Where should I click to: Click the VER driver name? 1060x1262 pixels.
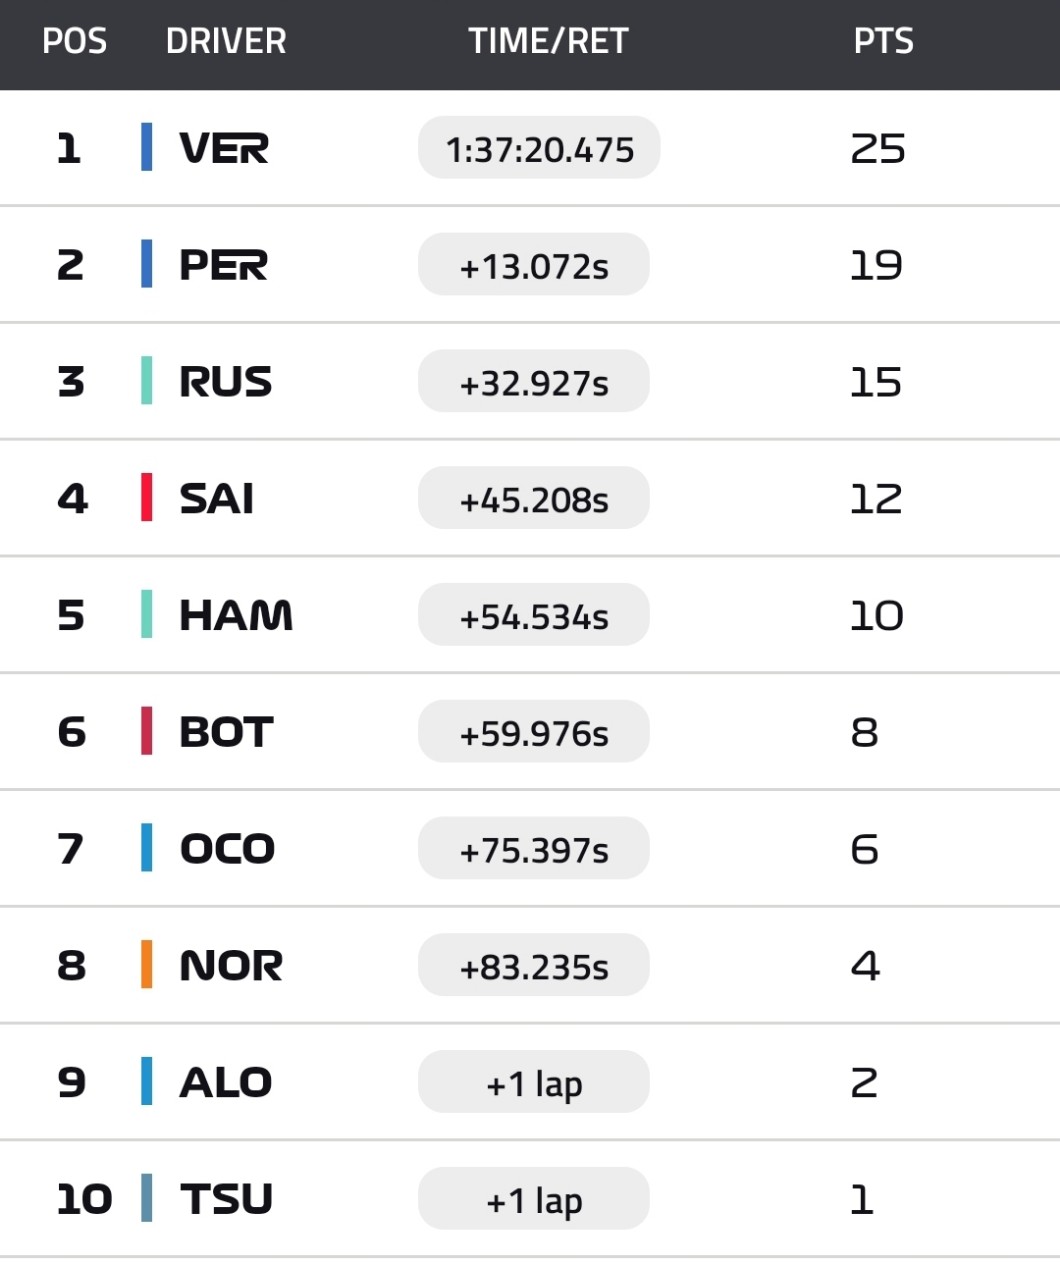click(224, 148)
